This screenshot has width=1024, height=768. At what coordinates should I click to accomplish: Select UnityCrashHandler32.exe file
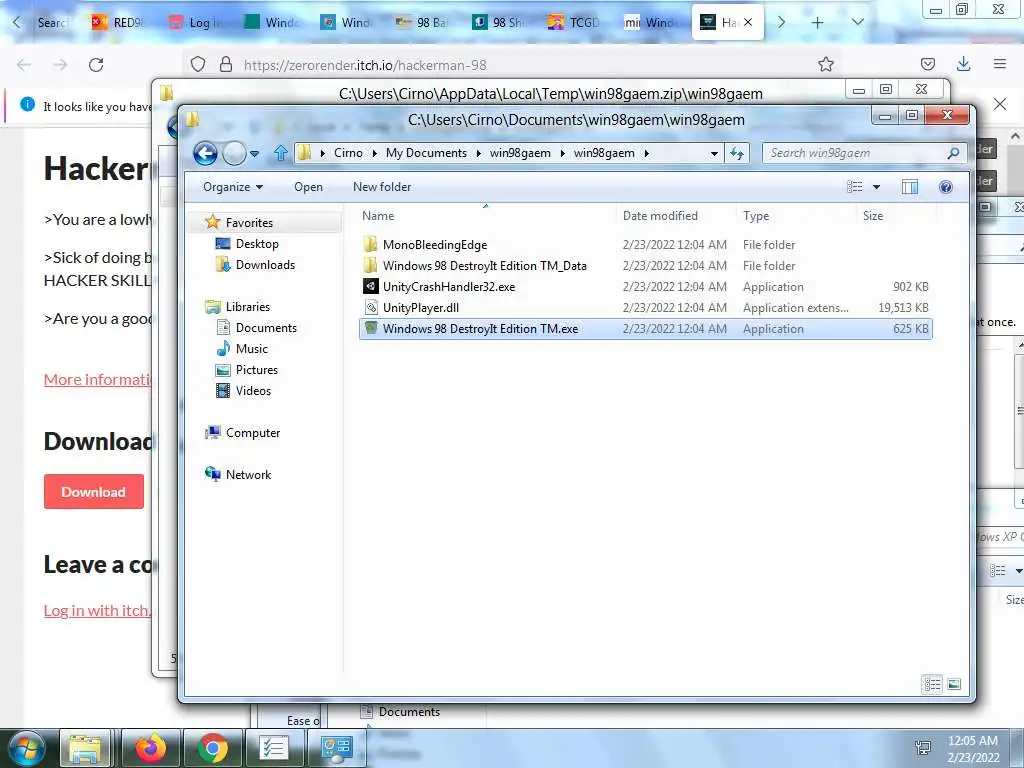(x=449, y=287)
